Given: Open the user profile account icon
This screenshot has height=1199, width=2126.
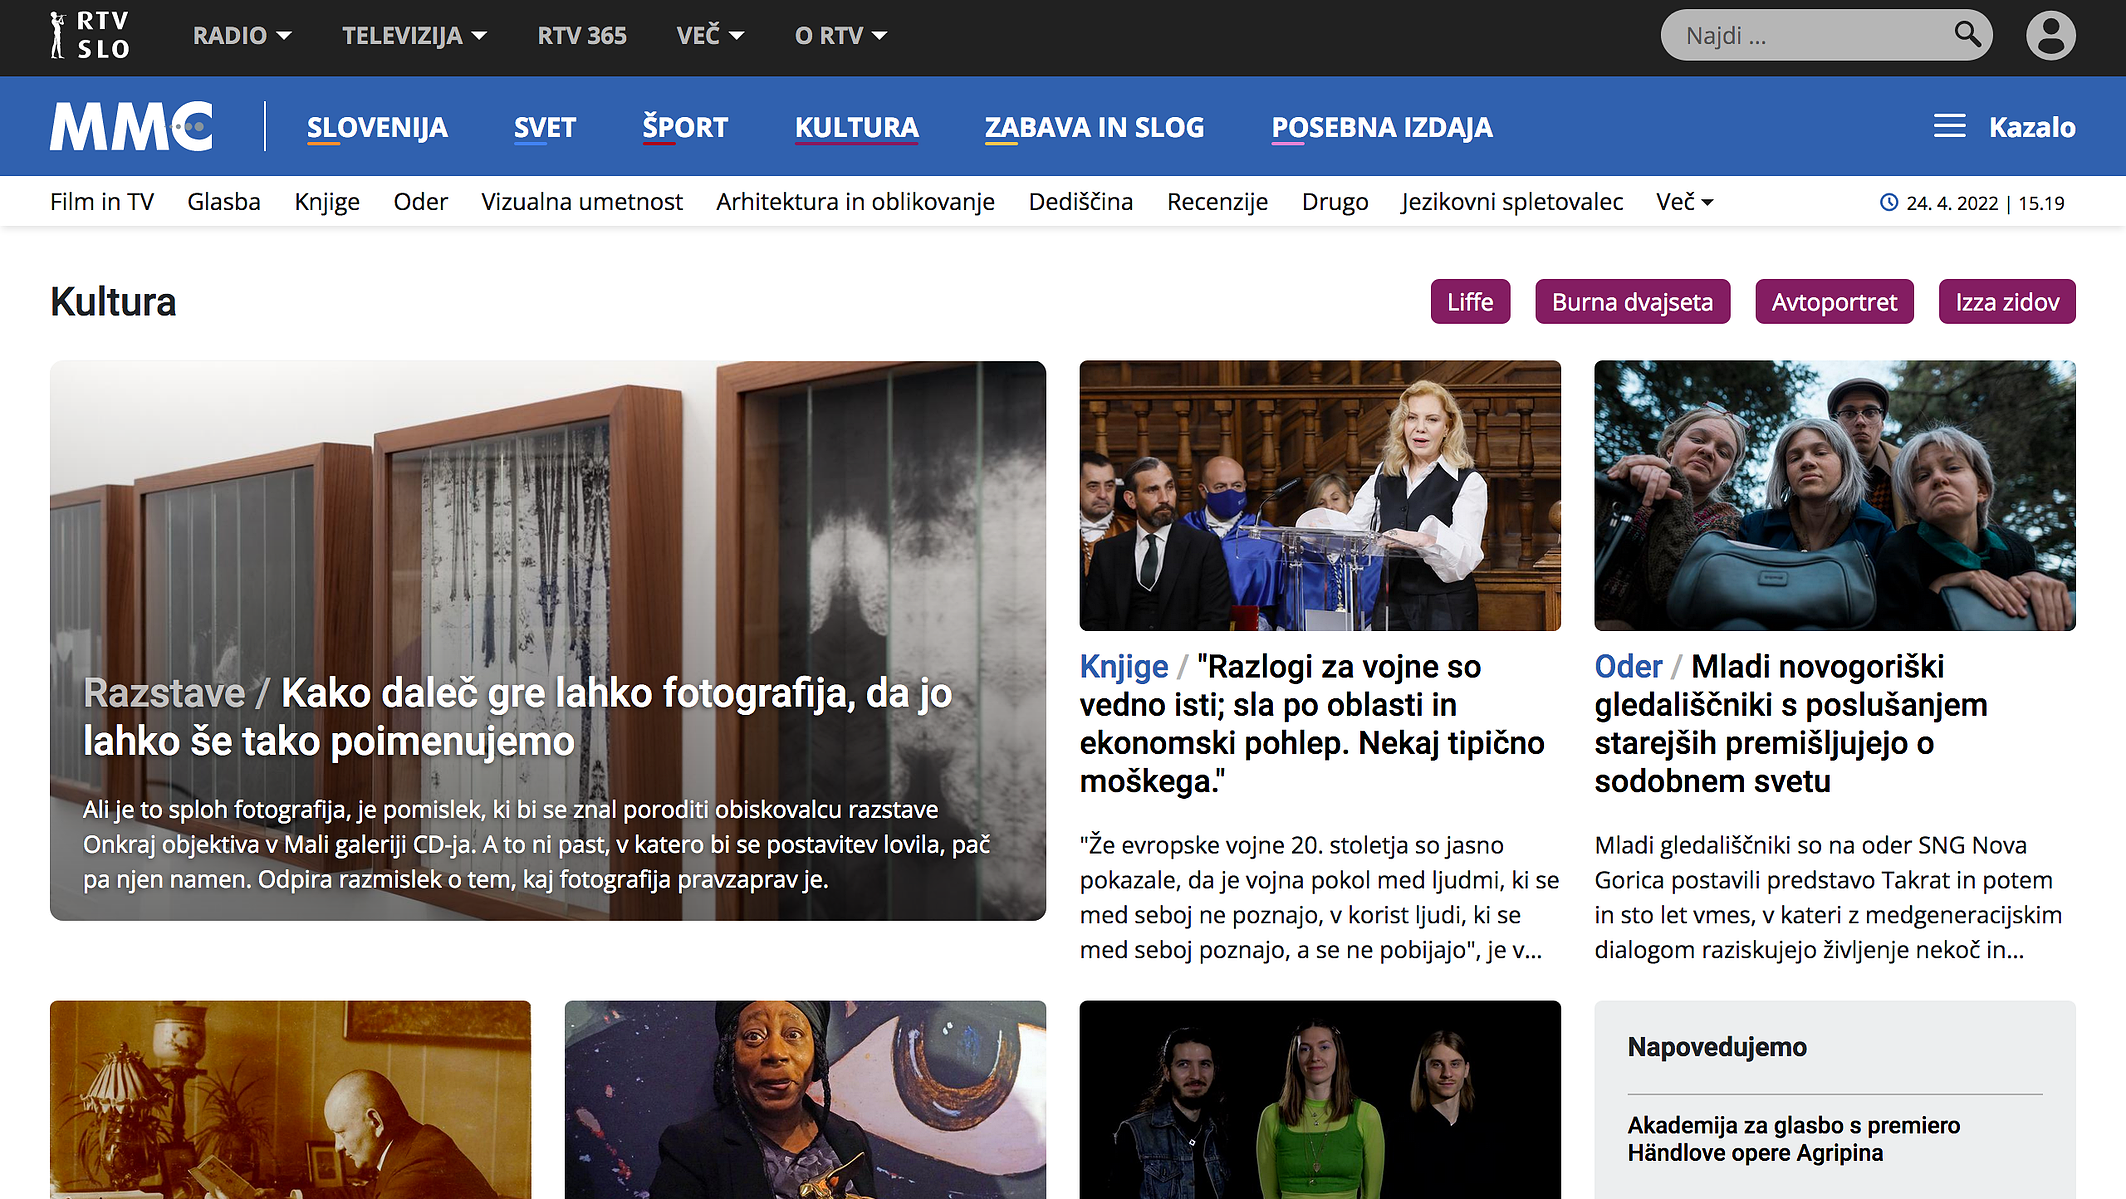Looking at the screenshot, I should pyautogui.click(x=2050, y=35).
